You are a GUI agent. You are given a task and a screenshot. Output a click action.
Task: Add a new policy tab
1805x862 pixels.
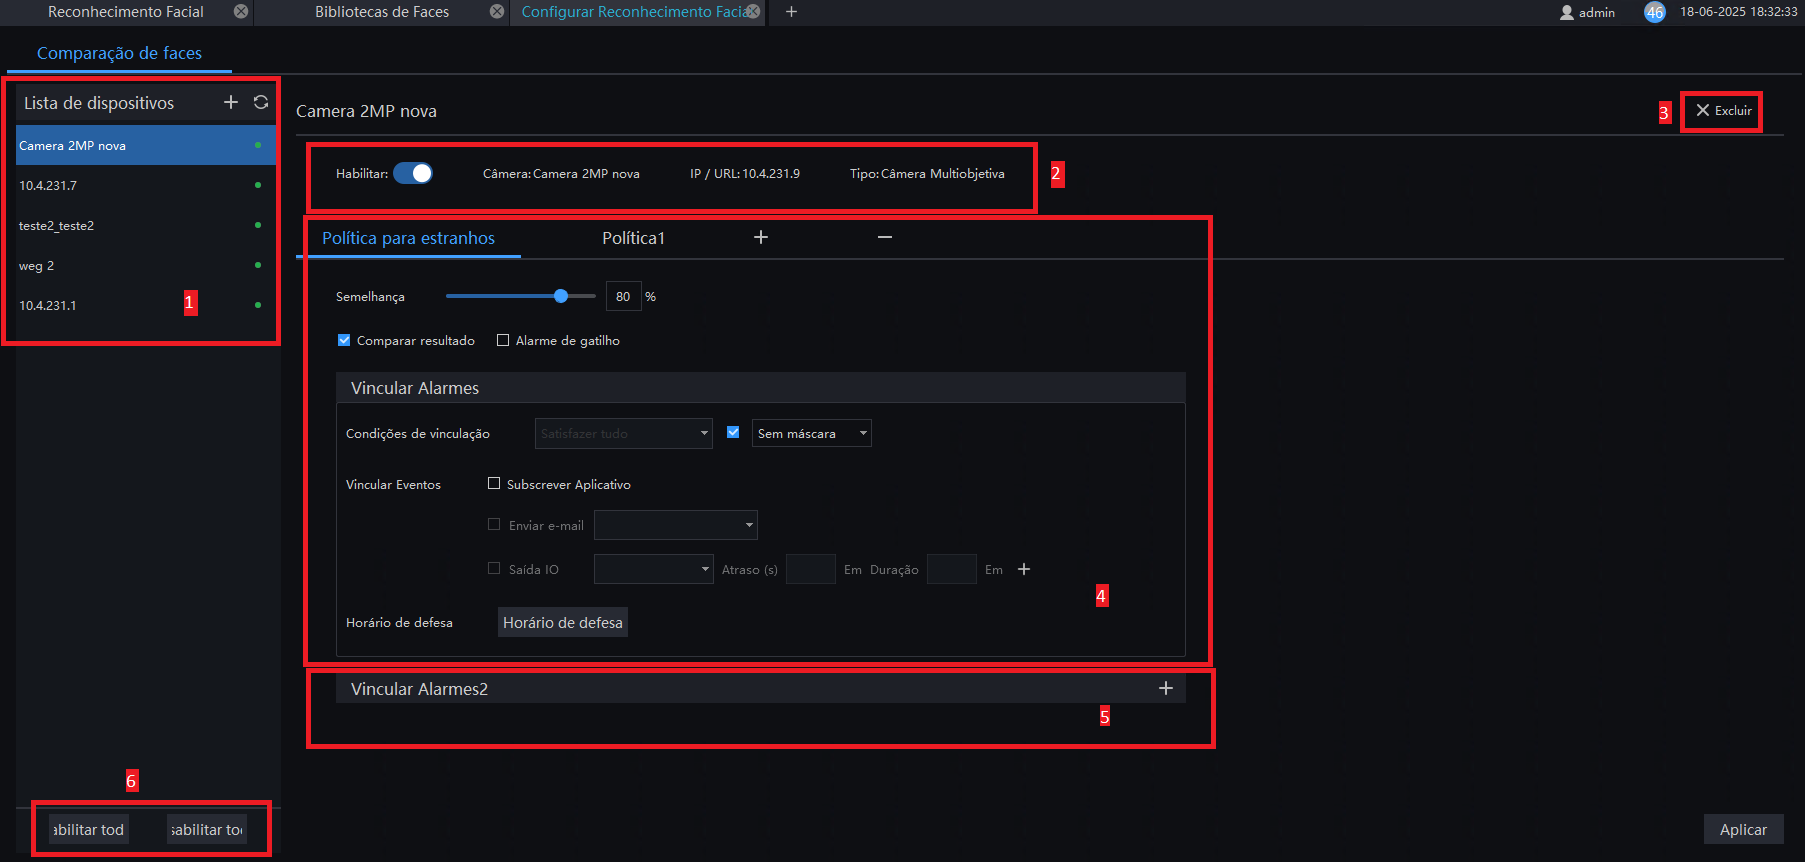[x=761, y=237]
